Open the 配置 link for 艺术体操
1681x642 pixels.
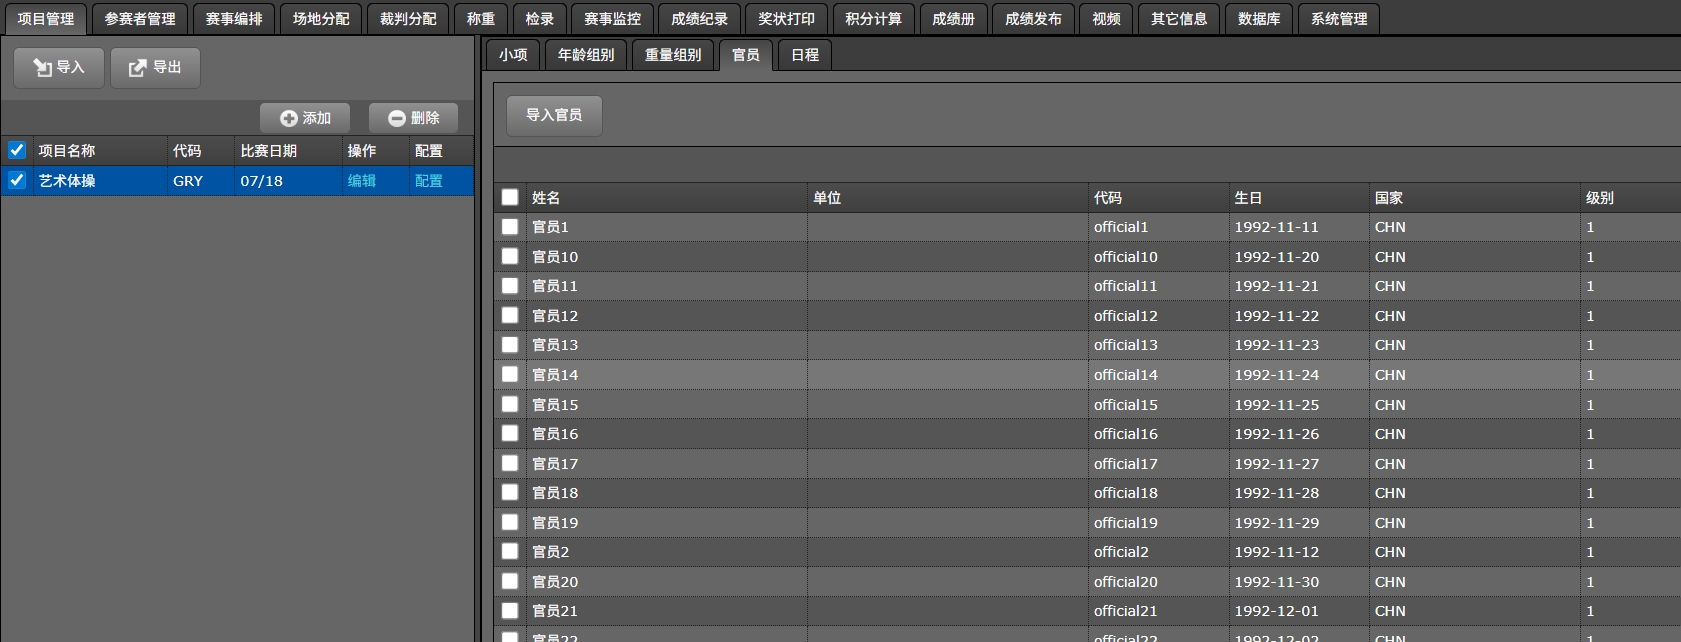pos(429,181)
